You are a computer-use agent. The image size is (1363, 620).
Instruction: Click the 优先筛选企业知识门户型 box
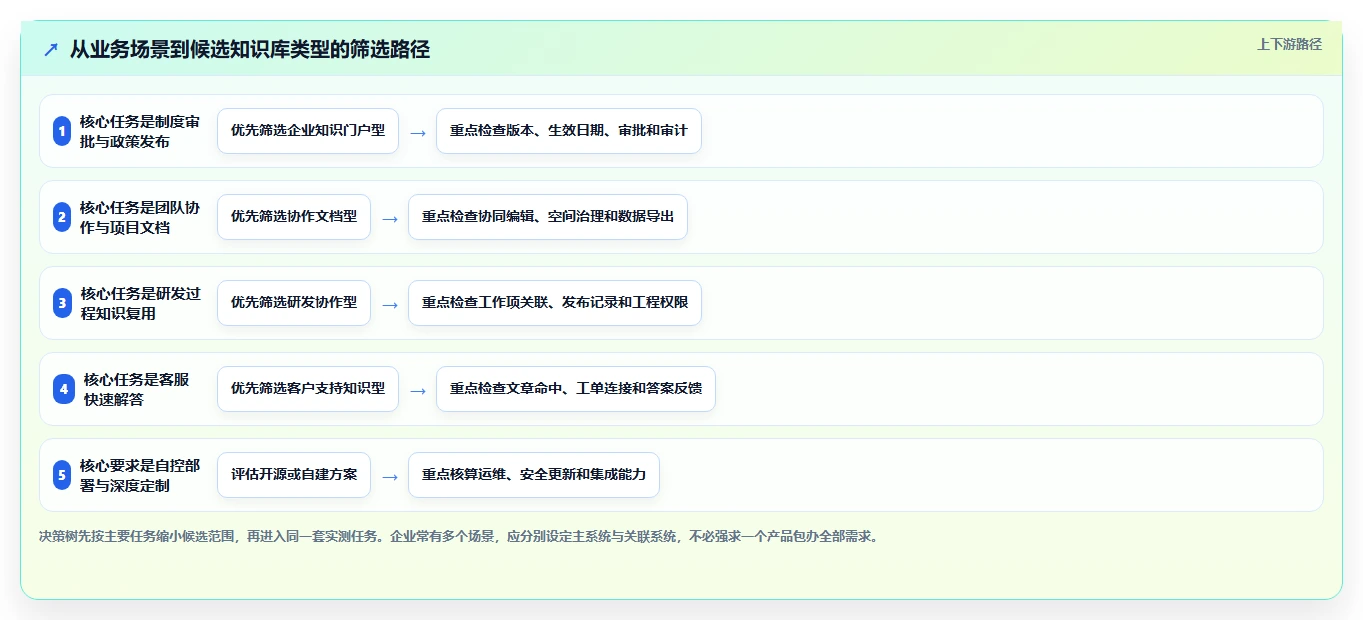(308, 131)
